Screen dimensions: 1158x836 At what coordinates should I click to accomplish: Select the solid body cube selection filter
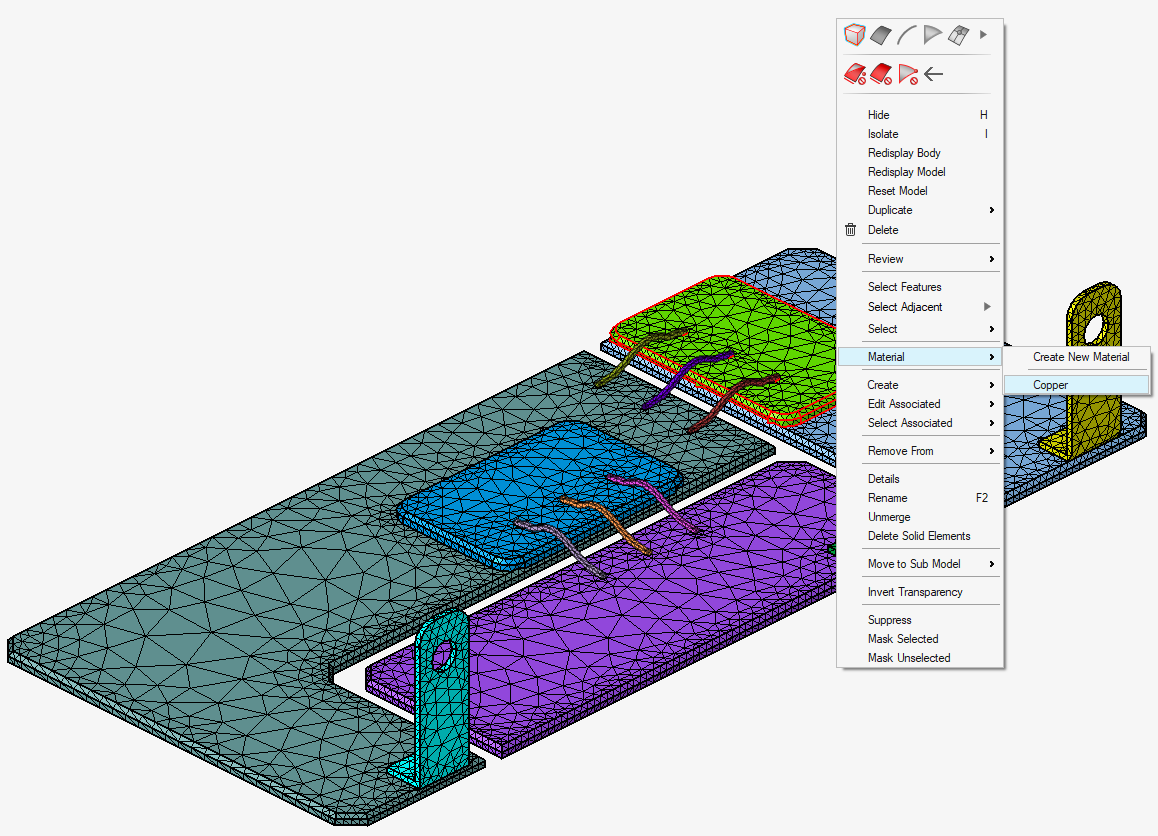click(x=854, y=35)
